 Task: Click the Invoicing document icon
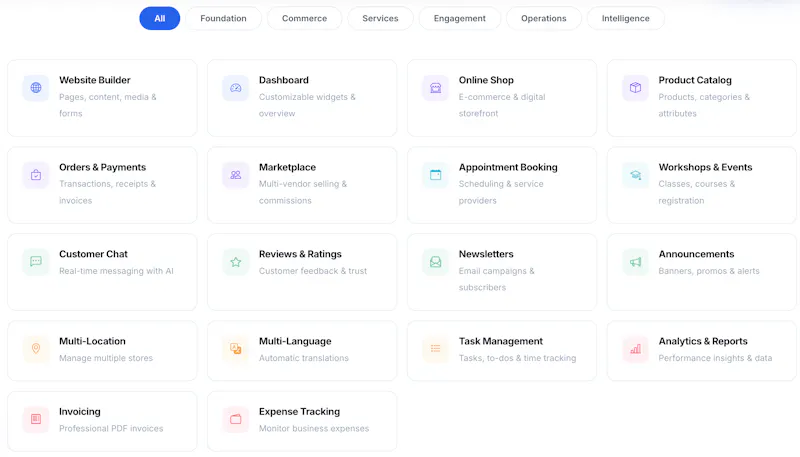click(36, 419)
